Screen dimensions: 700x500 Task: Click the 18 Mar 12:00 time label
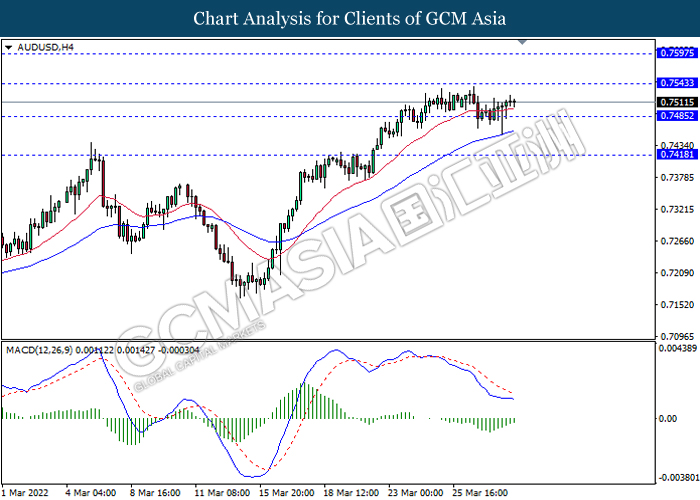click(x=351, y=493)
